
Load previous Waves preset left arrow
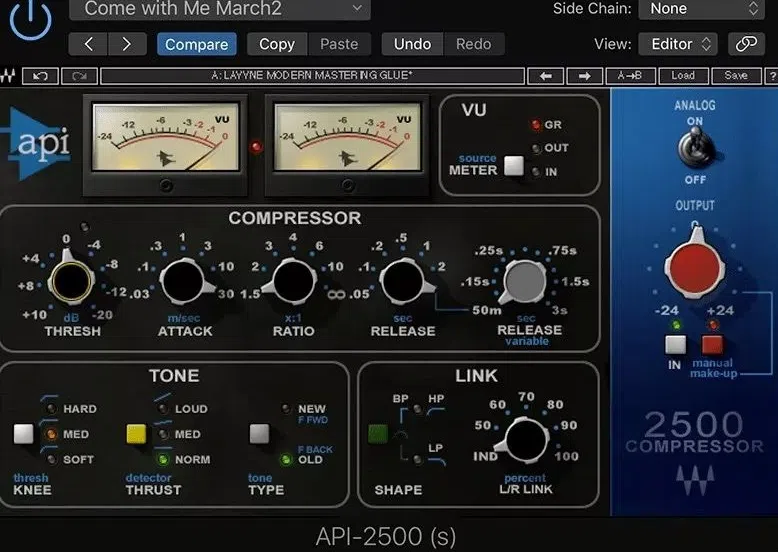(x=546, y=76)
